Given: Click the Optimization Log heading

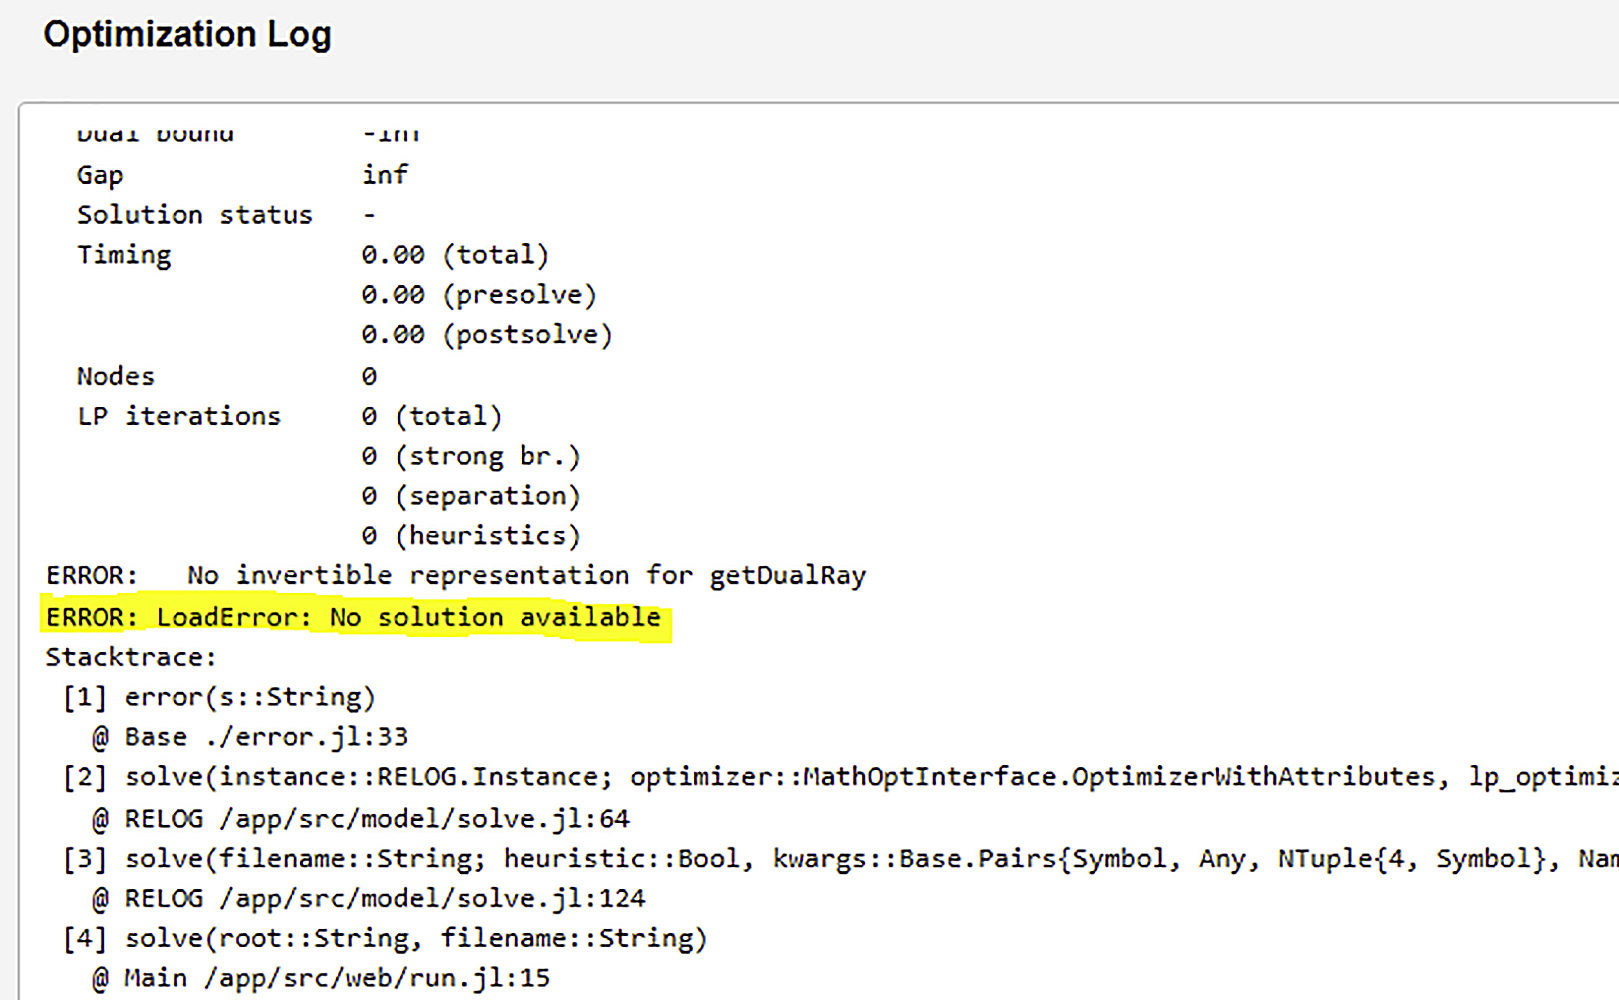Looking at the screenshot, I should pos(187,35).
